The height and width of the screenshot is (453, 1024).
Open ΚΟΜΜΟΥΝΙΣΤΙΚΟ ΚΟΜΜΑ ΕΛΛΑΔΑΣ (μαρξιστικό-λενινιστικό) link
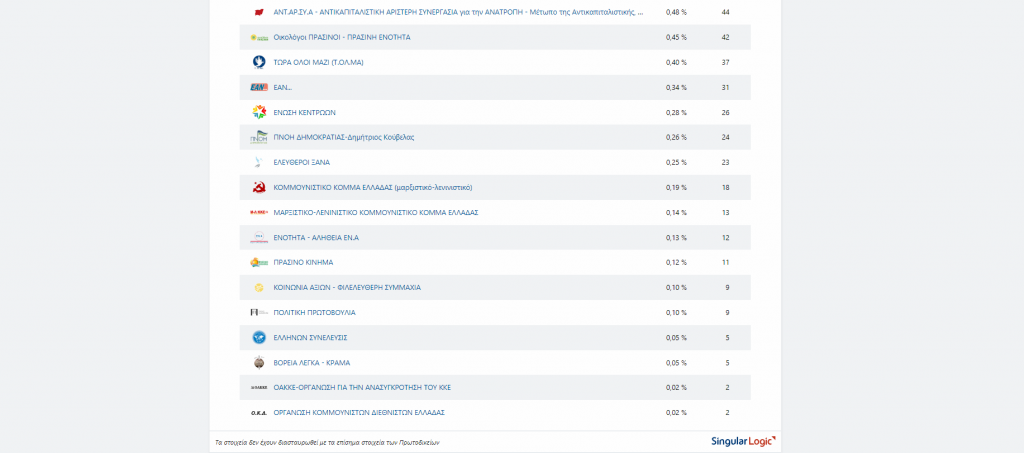(373, 187)
